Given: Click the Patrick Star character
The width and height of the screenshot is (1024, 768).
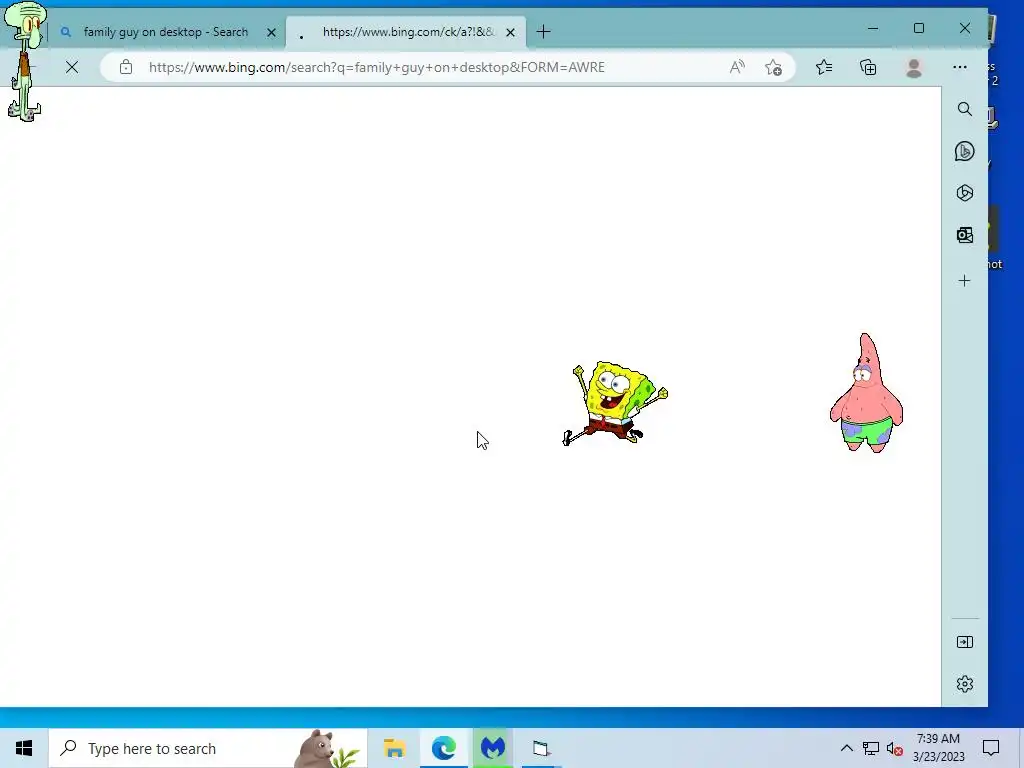Looking at the screenshot, I should [x=866, y=393].
